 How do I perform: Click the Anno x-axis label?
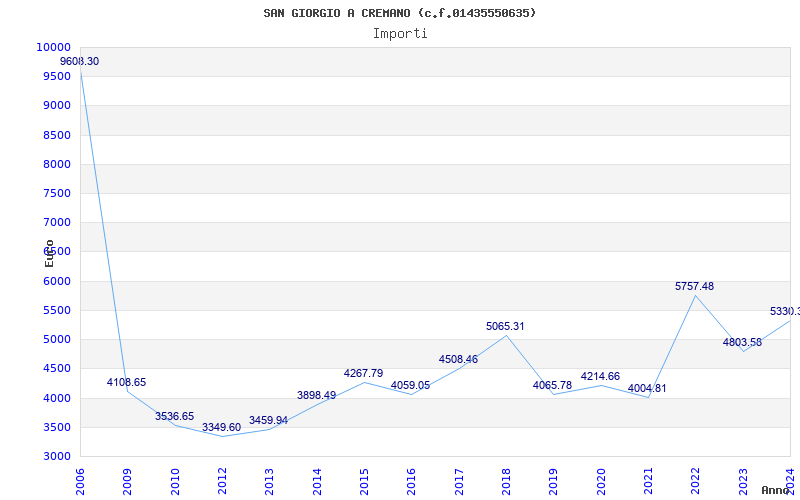(775, 490)
